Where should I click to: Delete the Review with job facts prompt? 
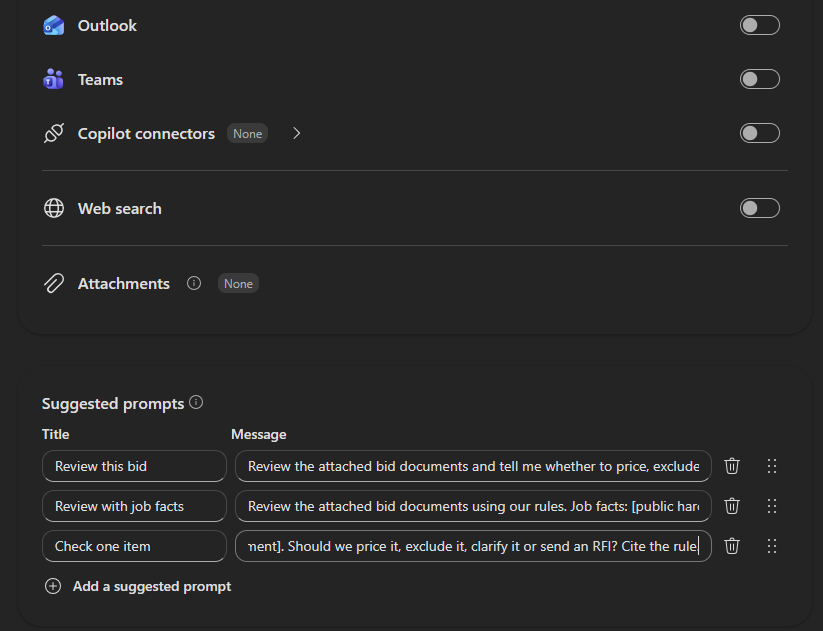732,506
